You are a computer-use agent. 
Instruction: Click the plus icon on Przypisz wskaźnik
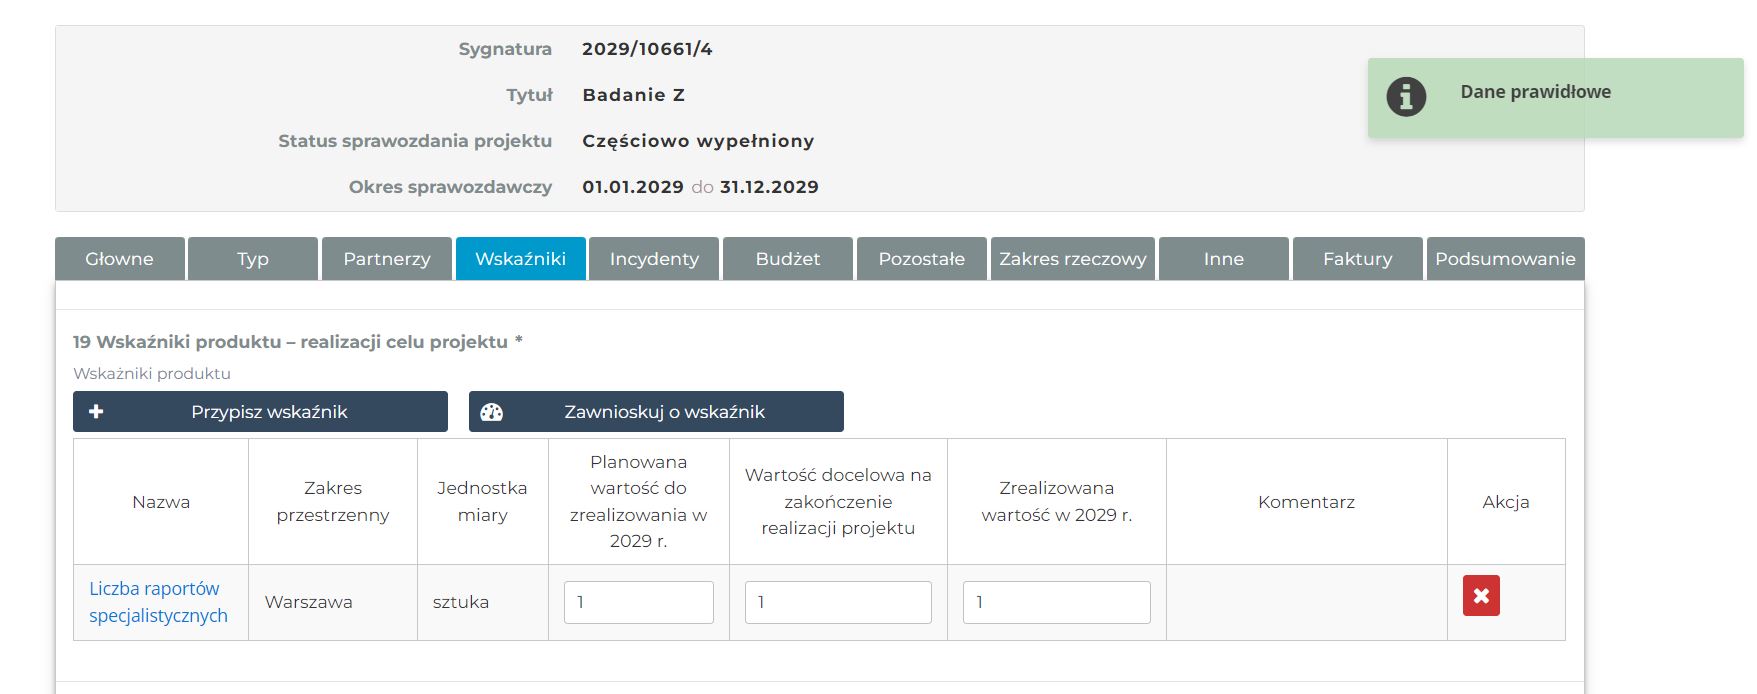click(x=96, y=412)
